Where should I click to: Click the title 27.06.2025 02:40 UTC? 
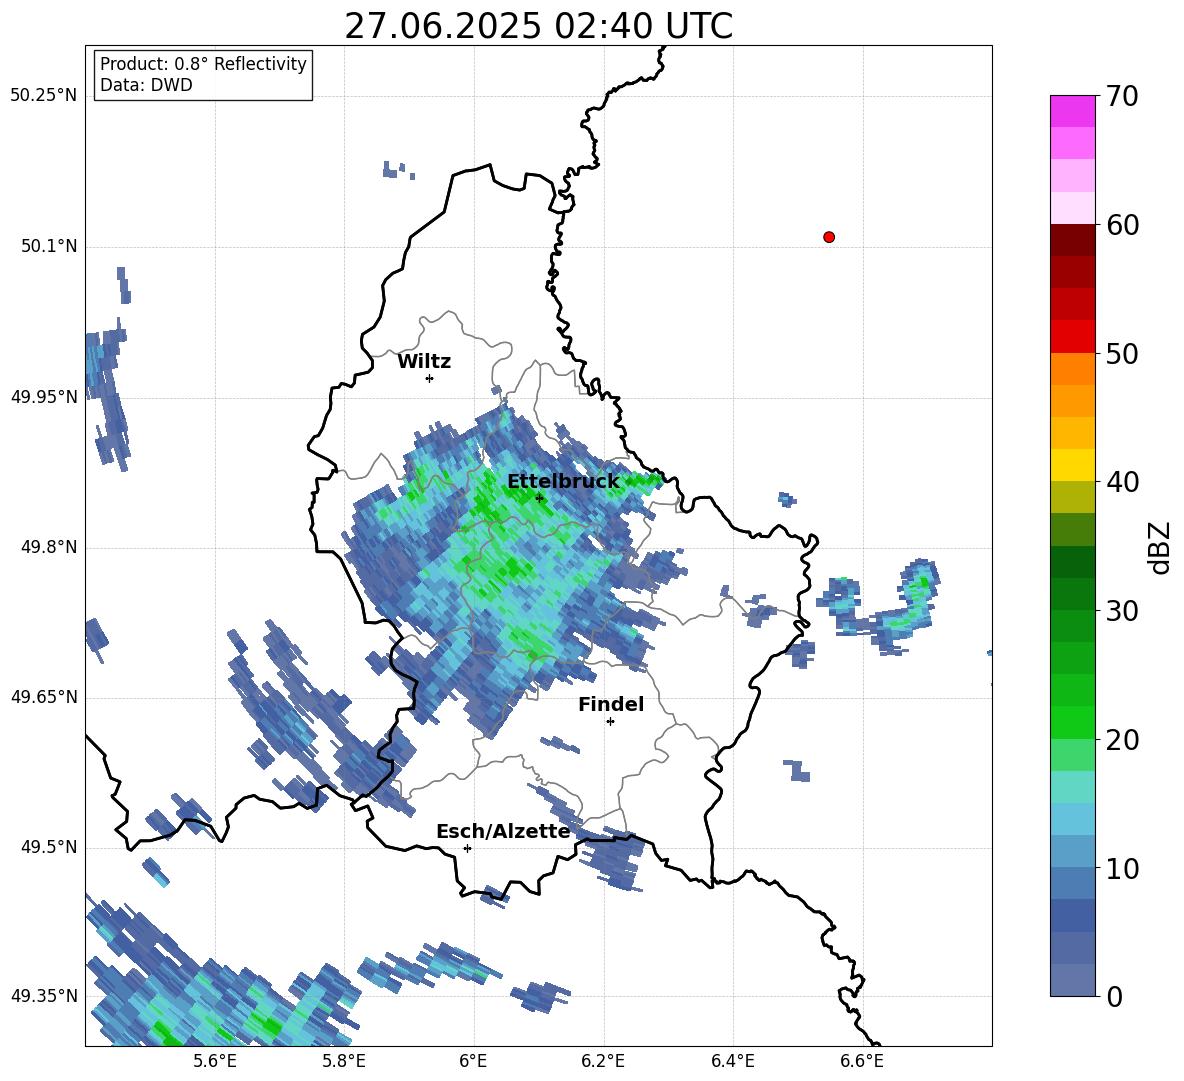tap(538, 26)
